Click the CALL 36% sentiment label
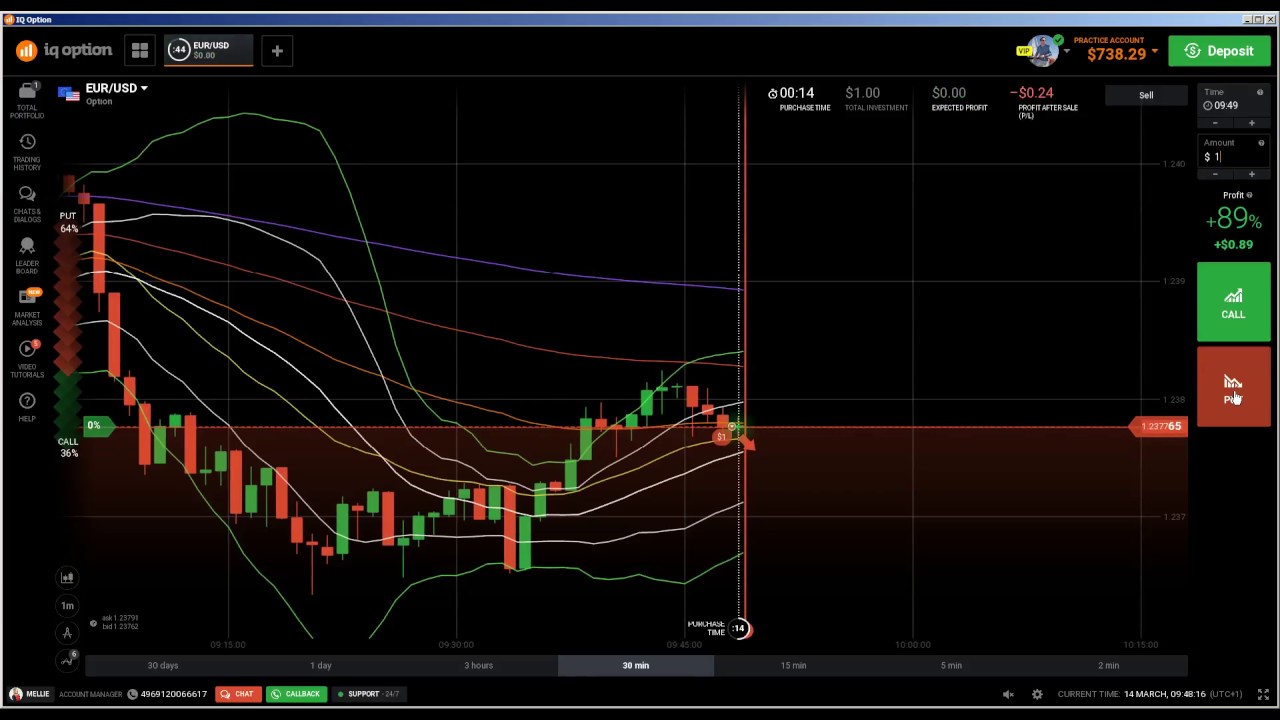 point(68,447)
